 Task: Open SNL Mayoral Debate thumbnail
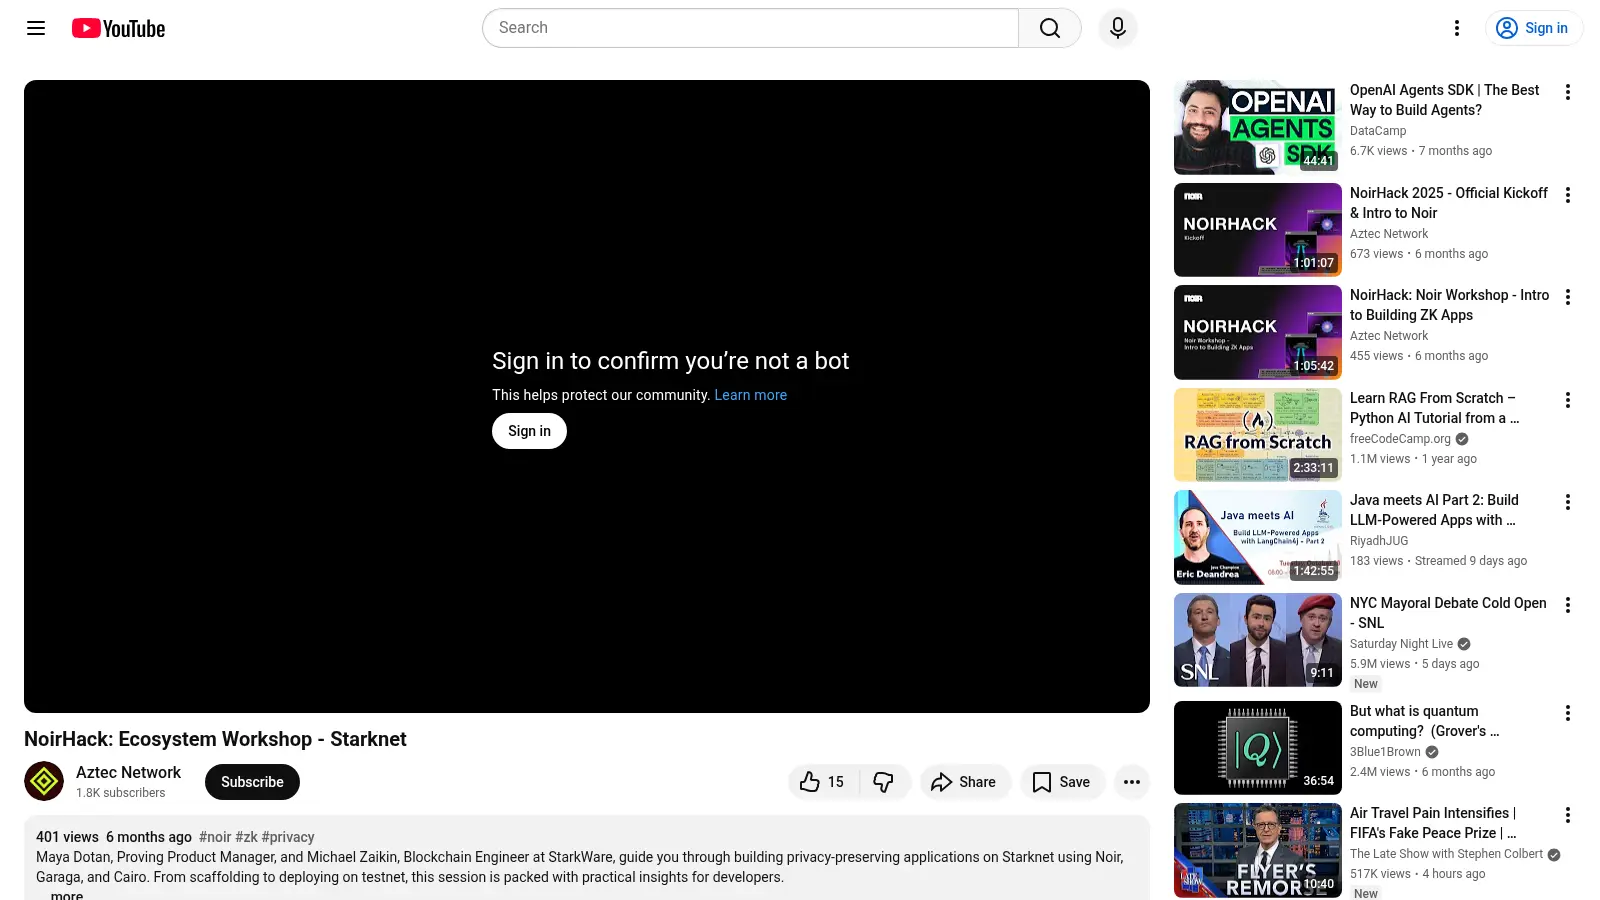click(1258, 640)
